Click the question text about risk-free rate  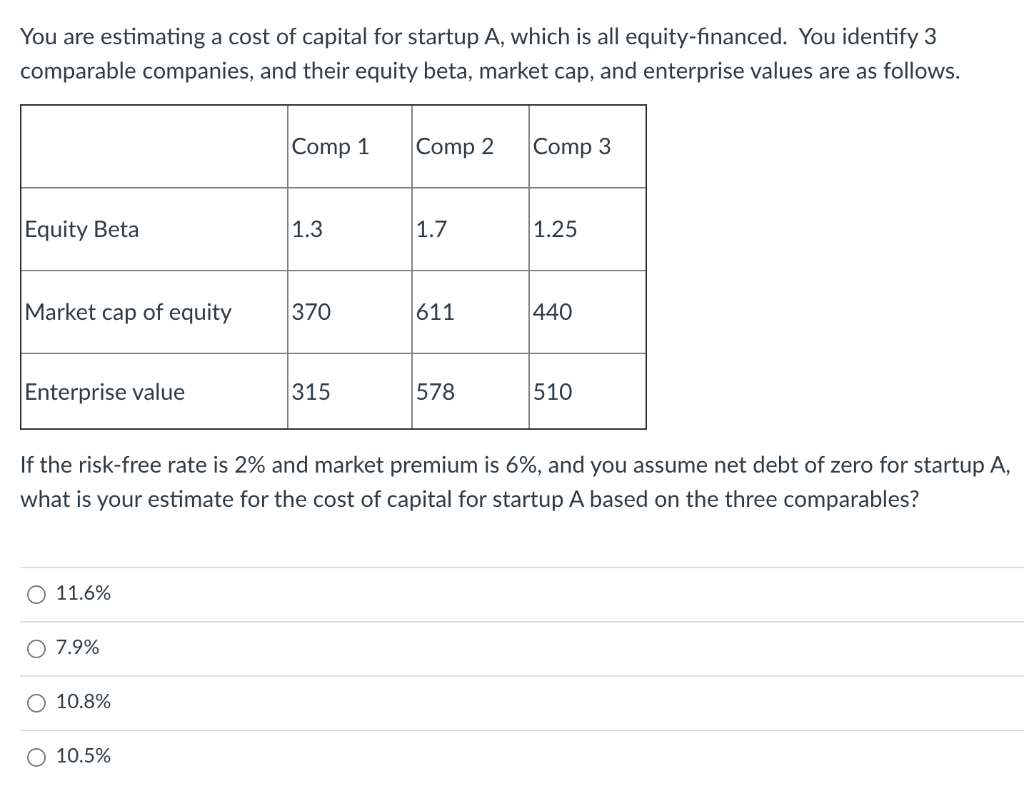tap(512, 481)
